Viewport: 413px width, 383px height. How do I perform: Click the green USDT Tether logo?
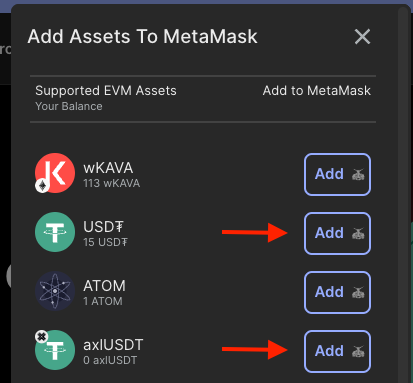click(55, 232)
